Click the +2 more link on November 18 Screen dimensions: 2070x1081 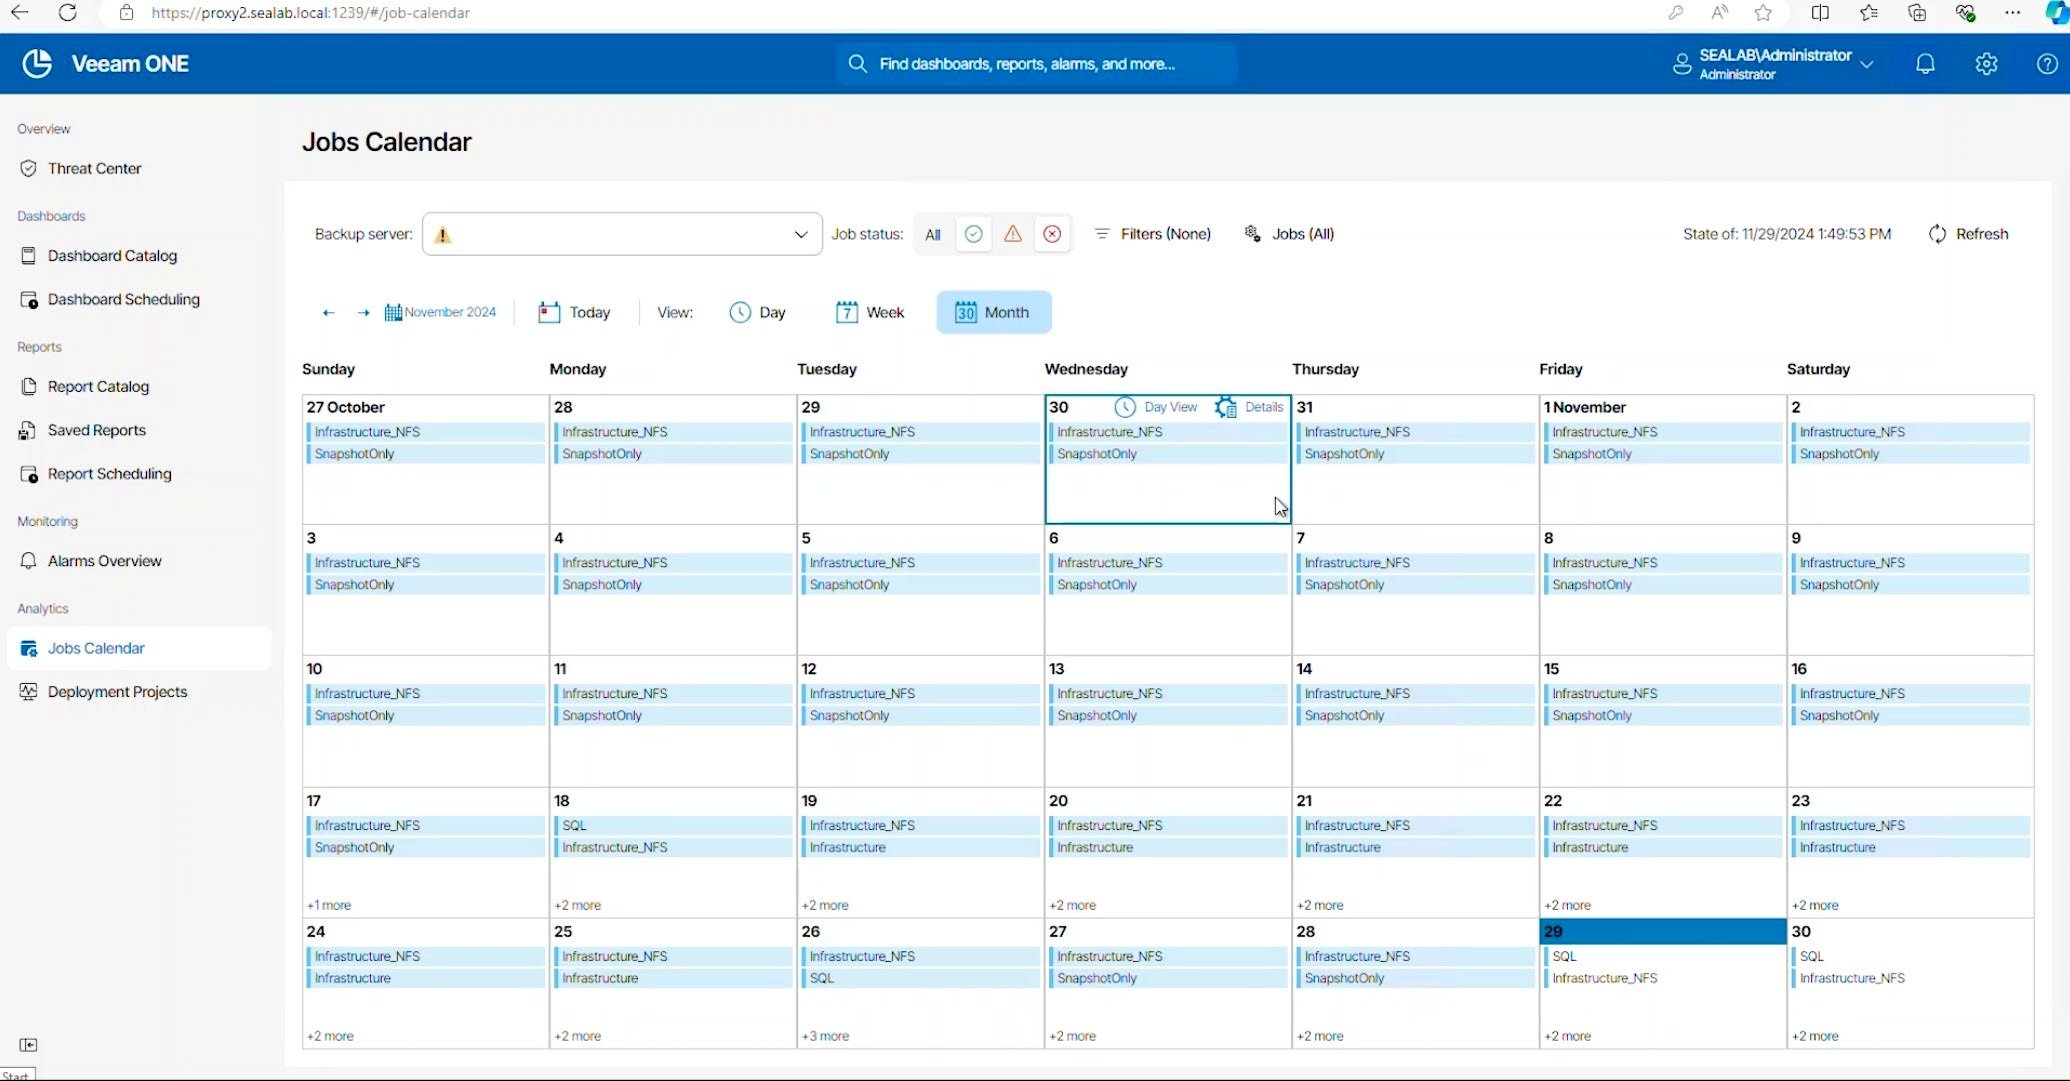coord(577,904)
